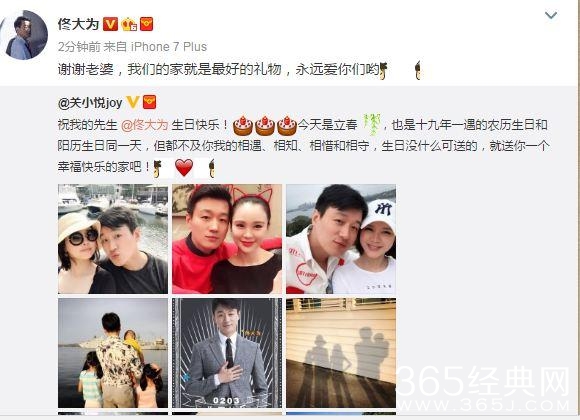Open the @关小悦joy reposted author link
The width and height of the screenshot is (580, 420).
click(x=90, y=103)
